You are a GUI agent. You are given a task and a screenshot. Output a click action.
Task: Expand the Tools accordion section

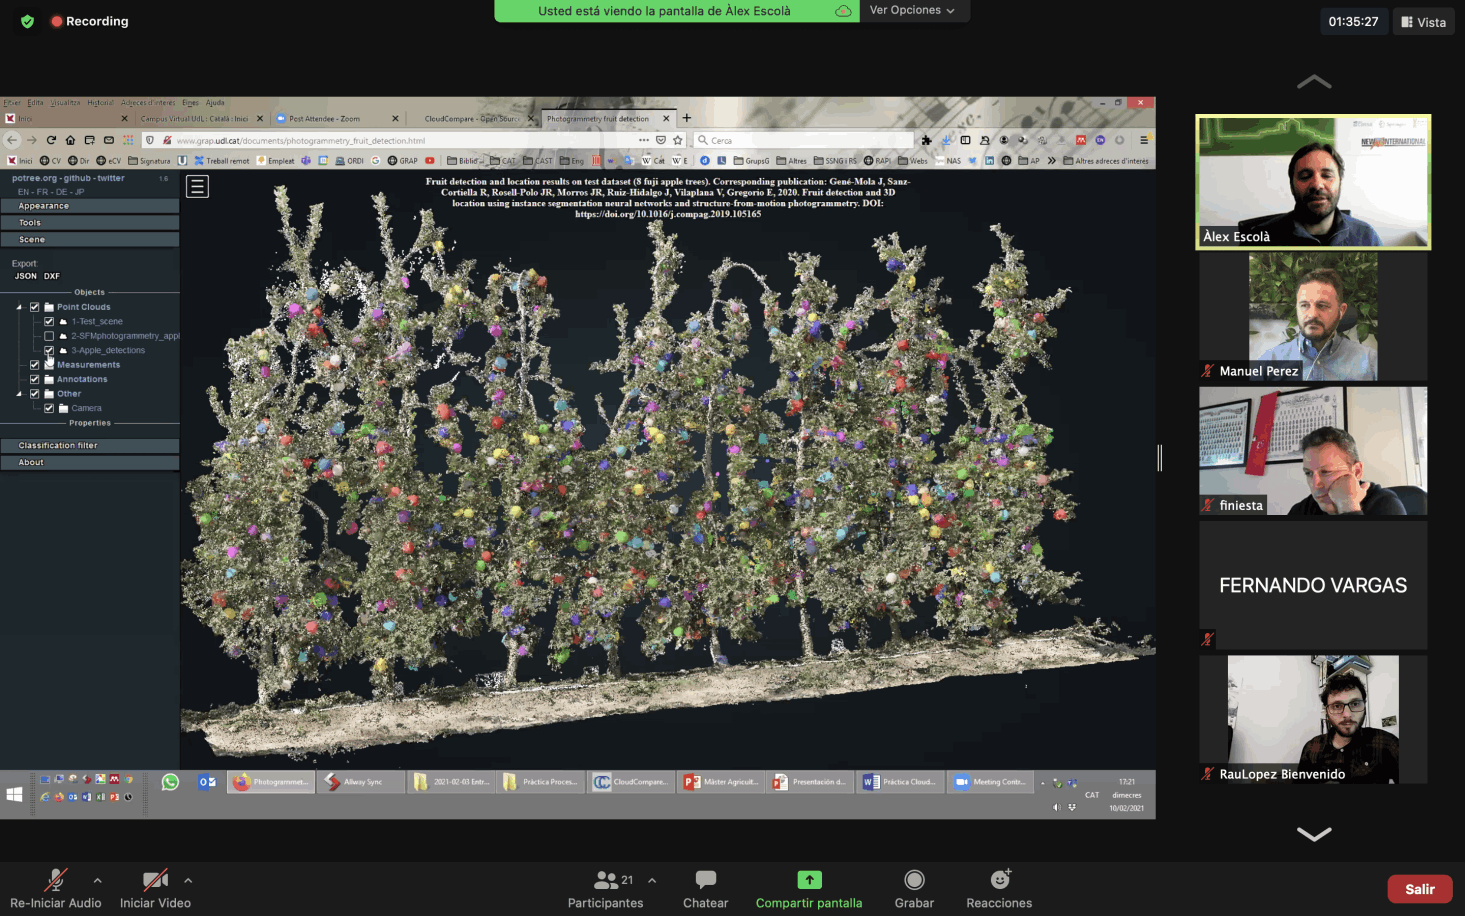tap(90, 223)
